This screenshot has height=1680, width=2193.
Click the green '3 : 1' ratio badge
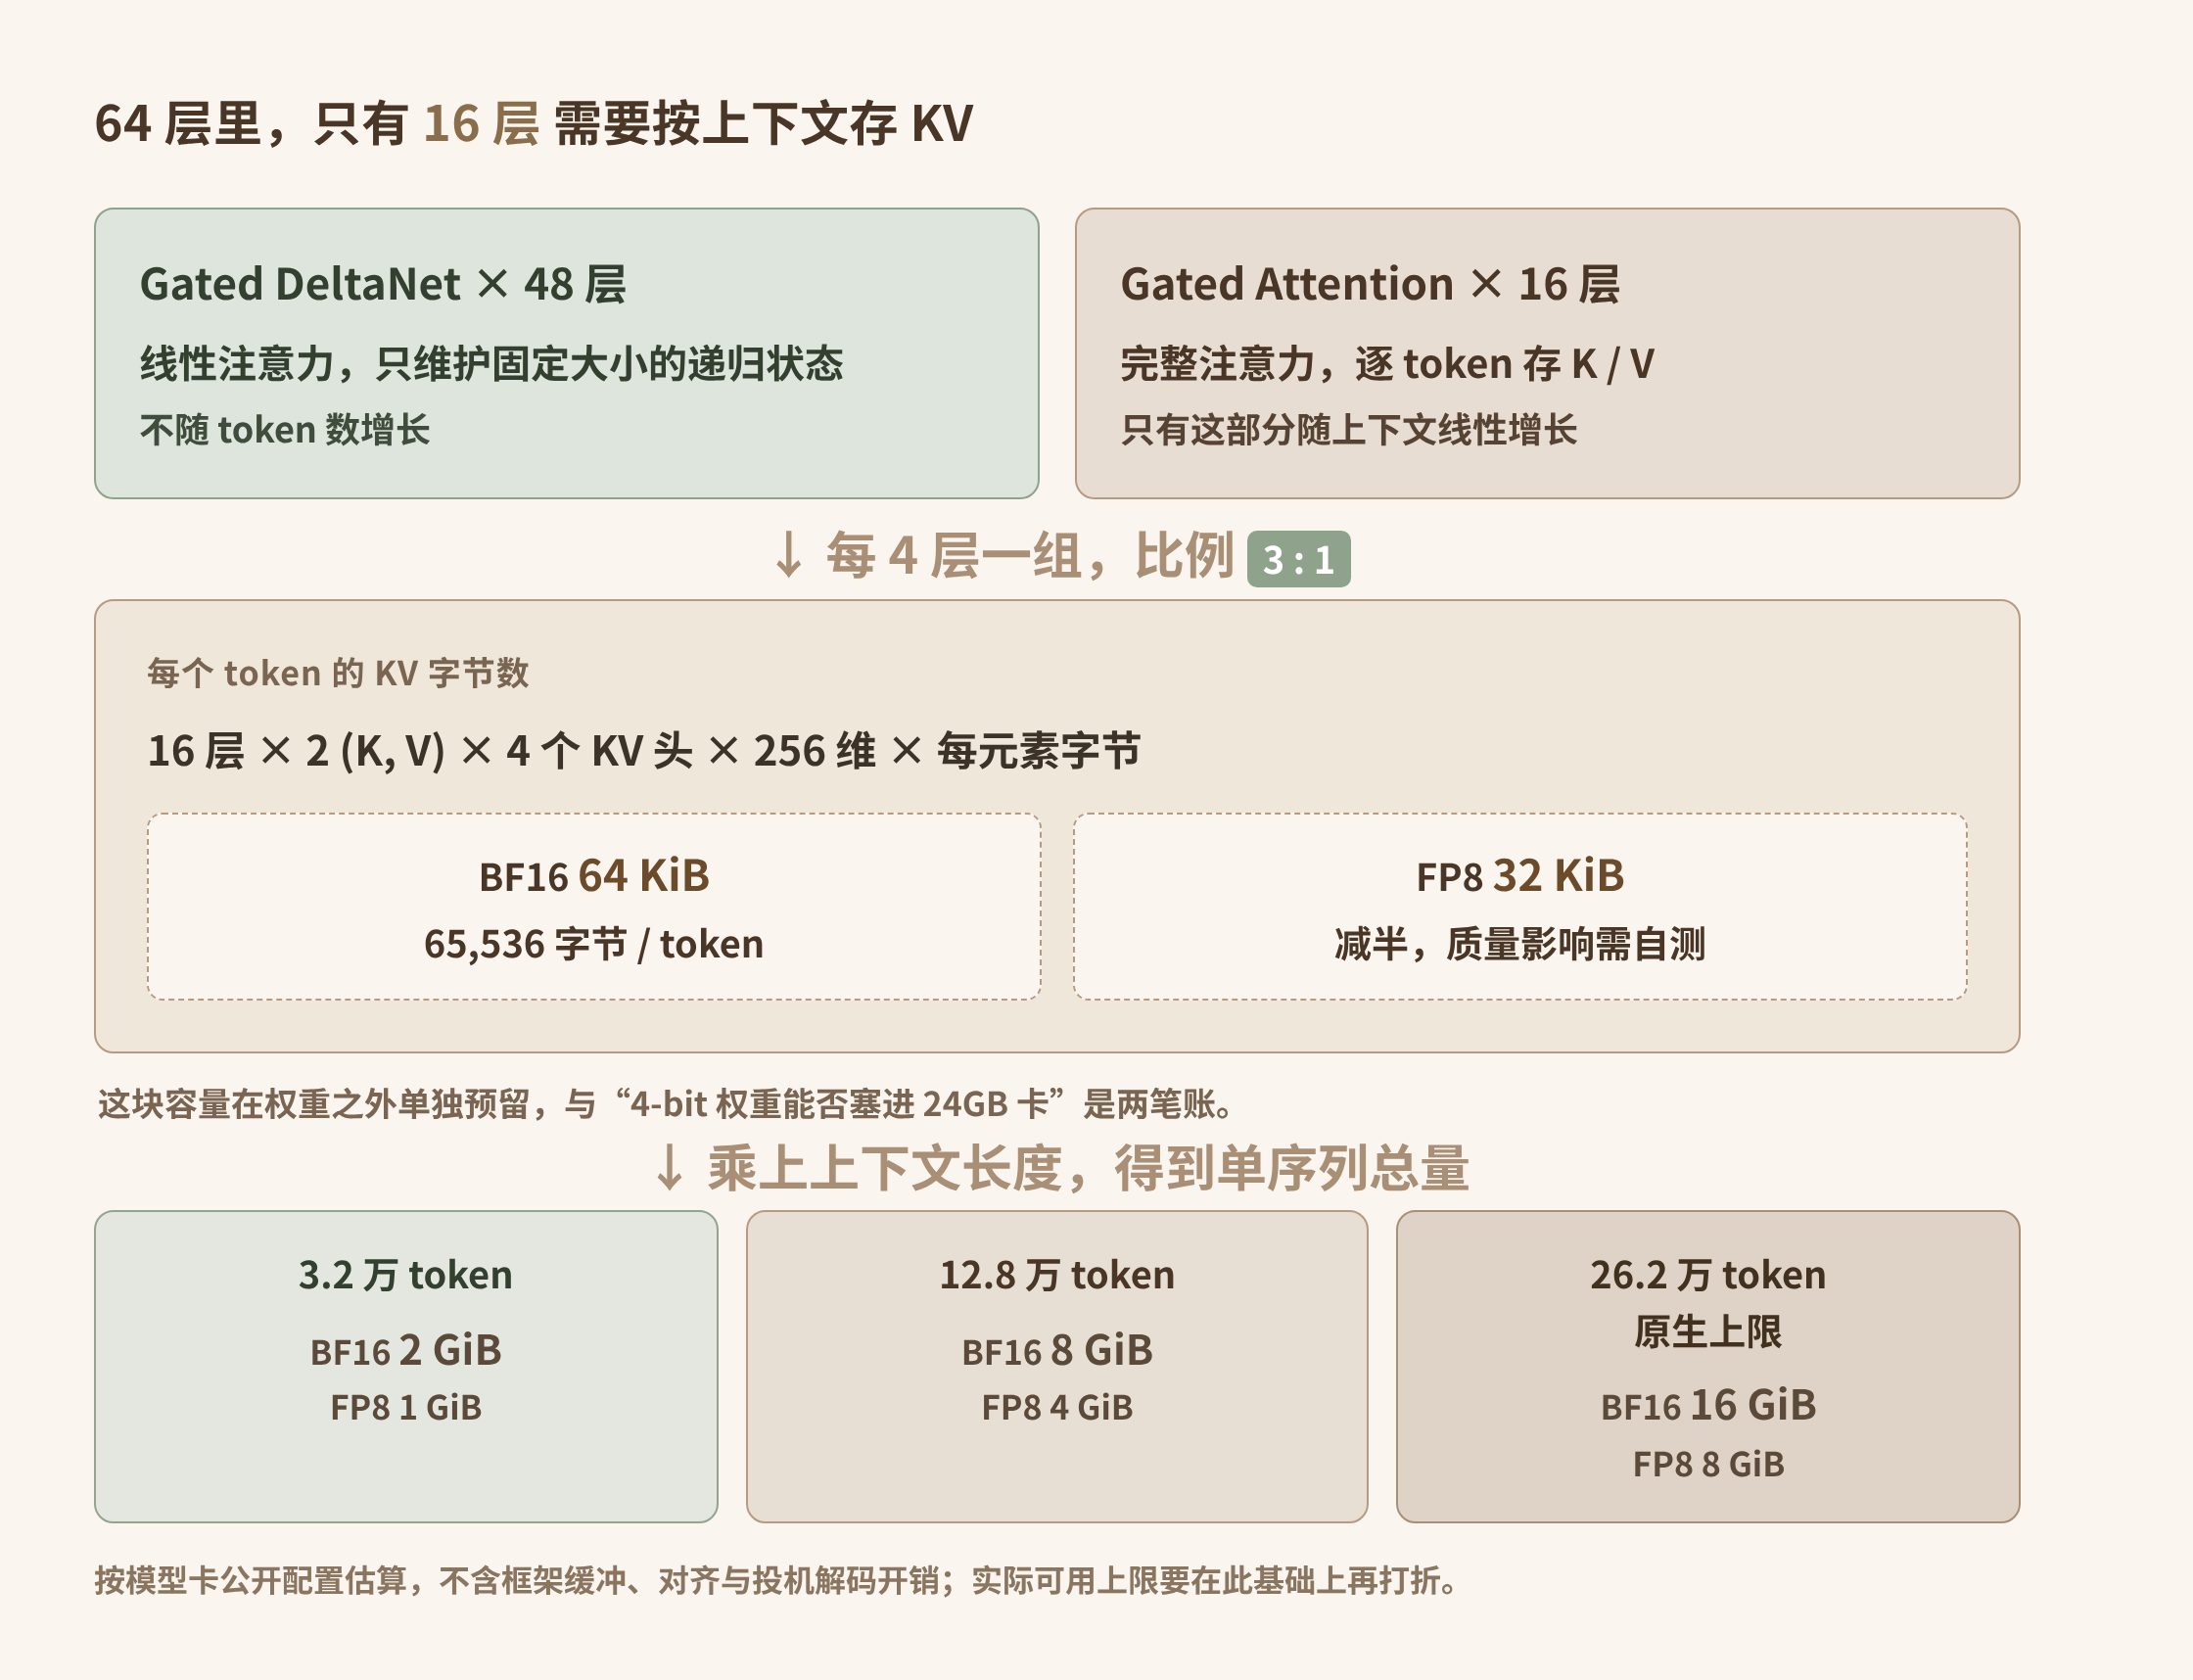(1298, 559)
